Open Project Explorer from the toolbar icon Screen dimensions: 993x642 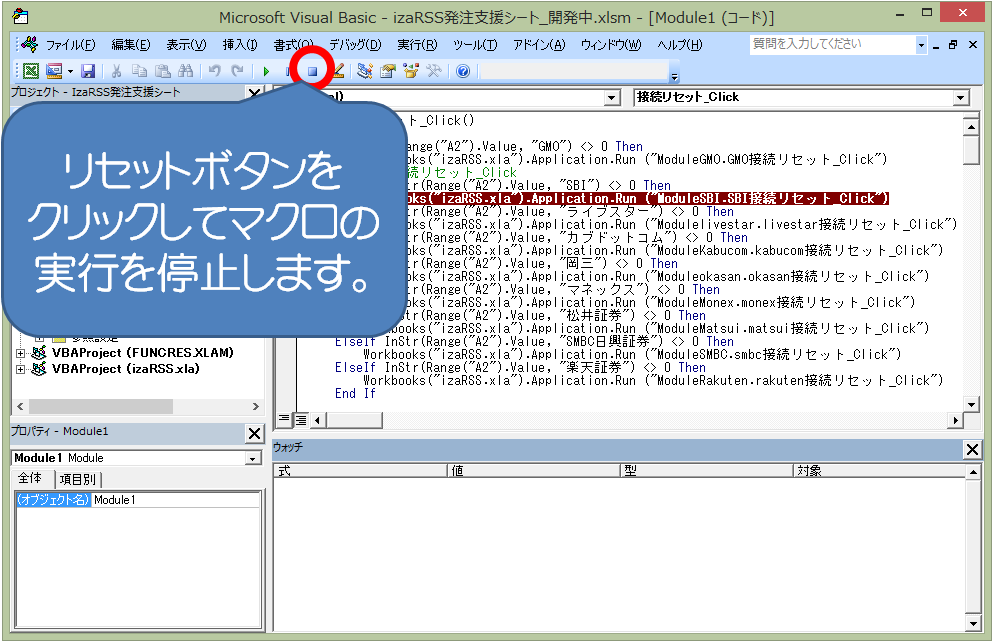tap(364, 71)
